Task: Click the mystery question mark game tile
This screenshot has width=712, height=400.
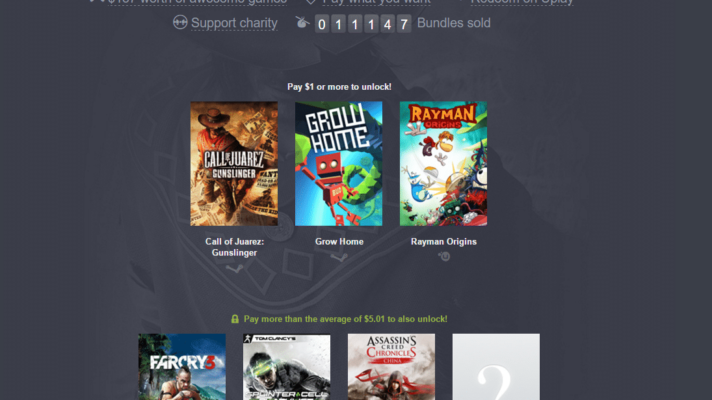Action: point(496,367)
